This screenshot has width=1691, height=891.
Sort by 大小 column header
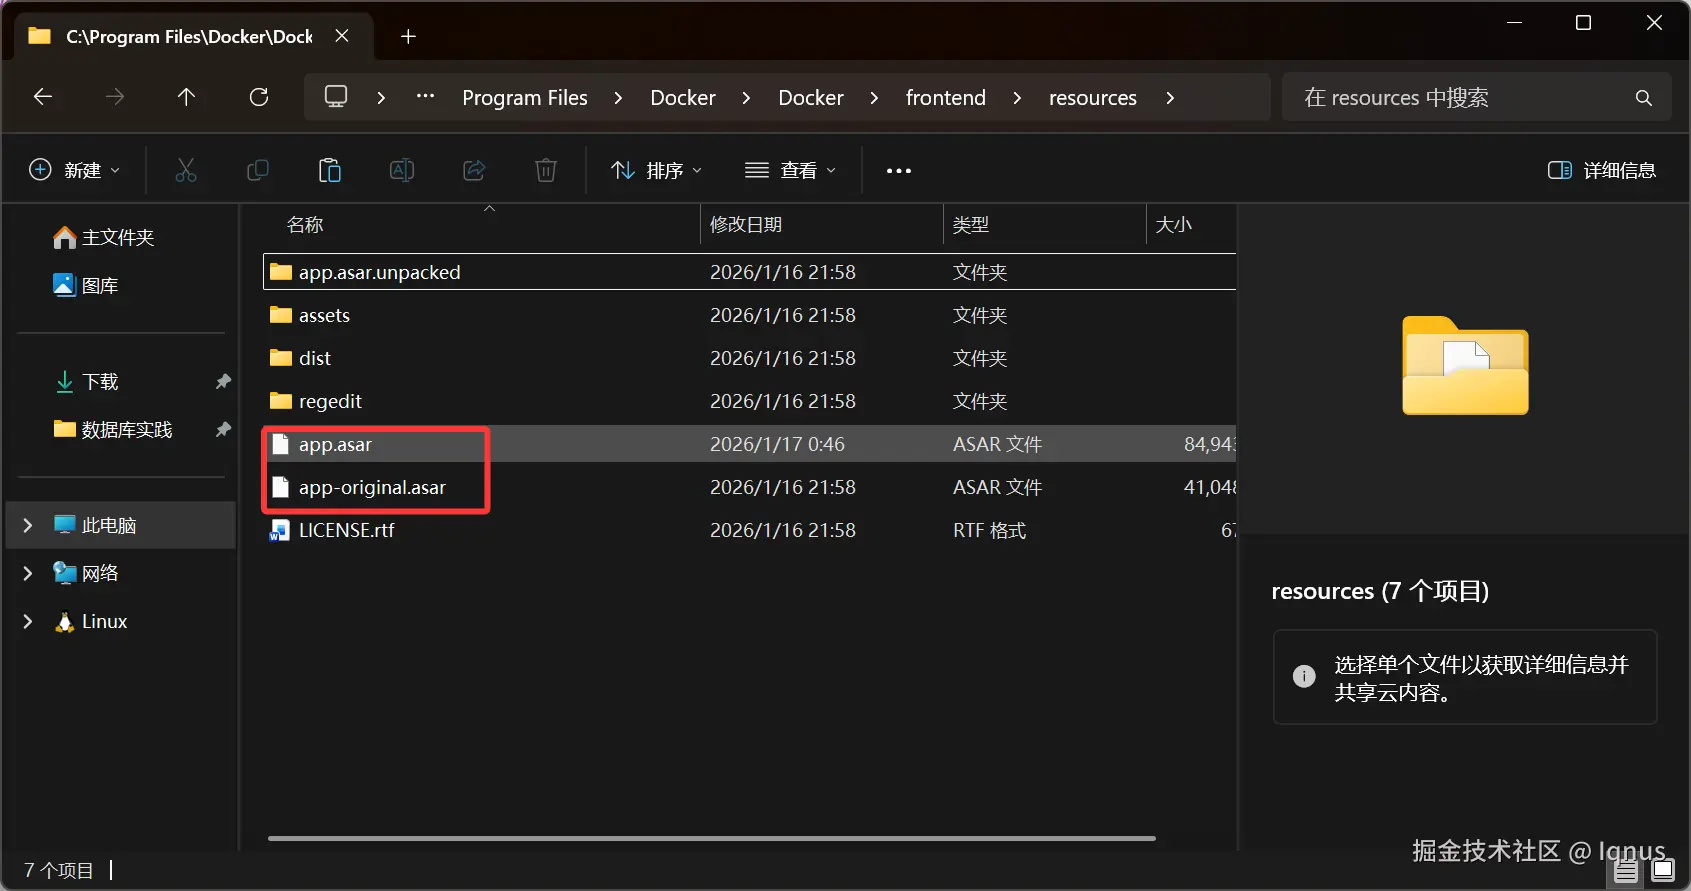coord(1174,225)
